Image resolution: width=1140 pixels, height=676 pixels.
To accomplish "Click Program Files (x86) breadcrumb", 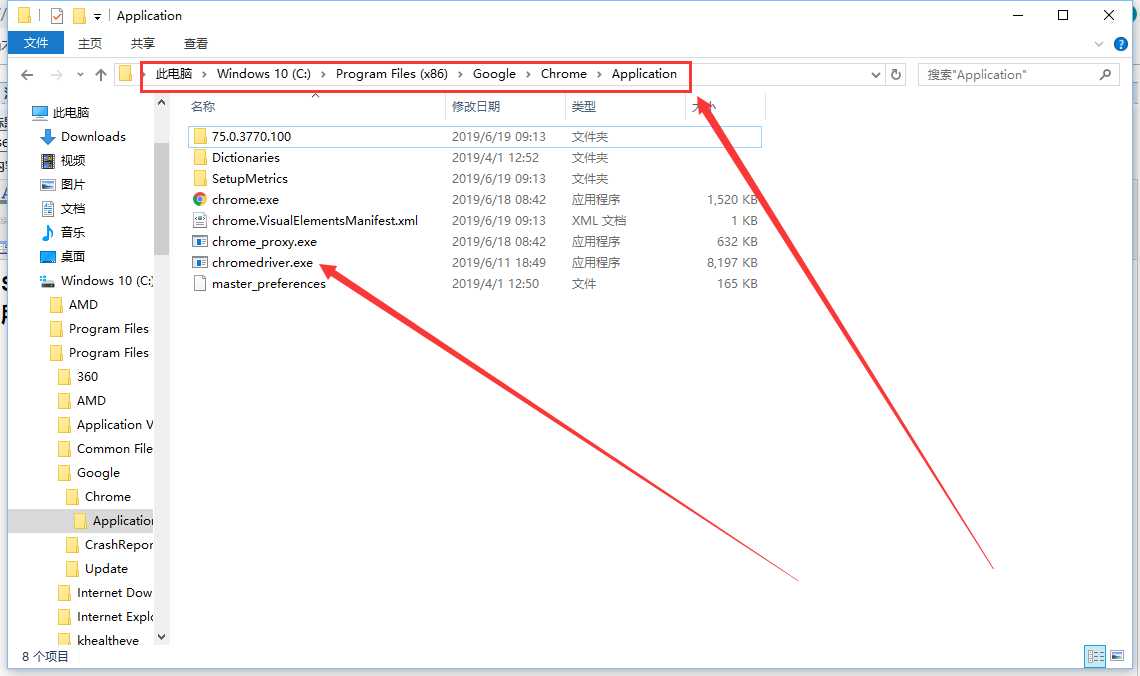I will [391, 73].
